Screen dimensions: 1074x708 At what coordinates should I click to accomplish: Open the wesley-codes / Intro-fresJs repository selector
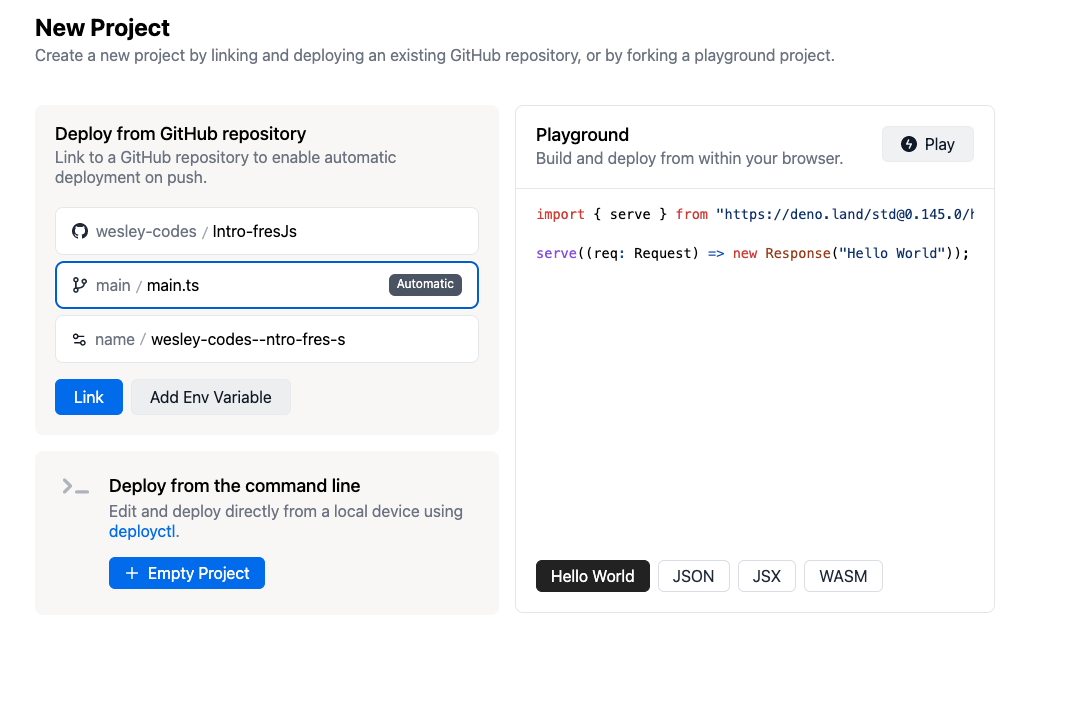point(267,231)
